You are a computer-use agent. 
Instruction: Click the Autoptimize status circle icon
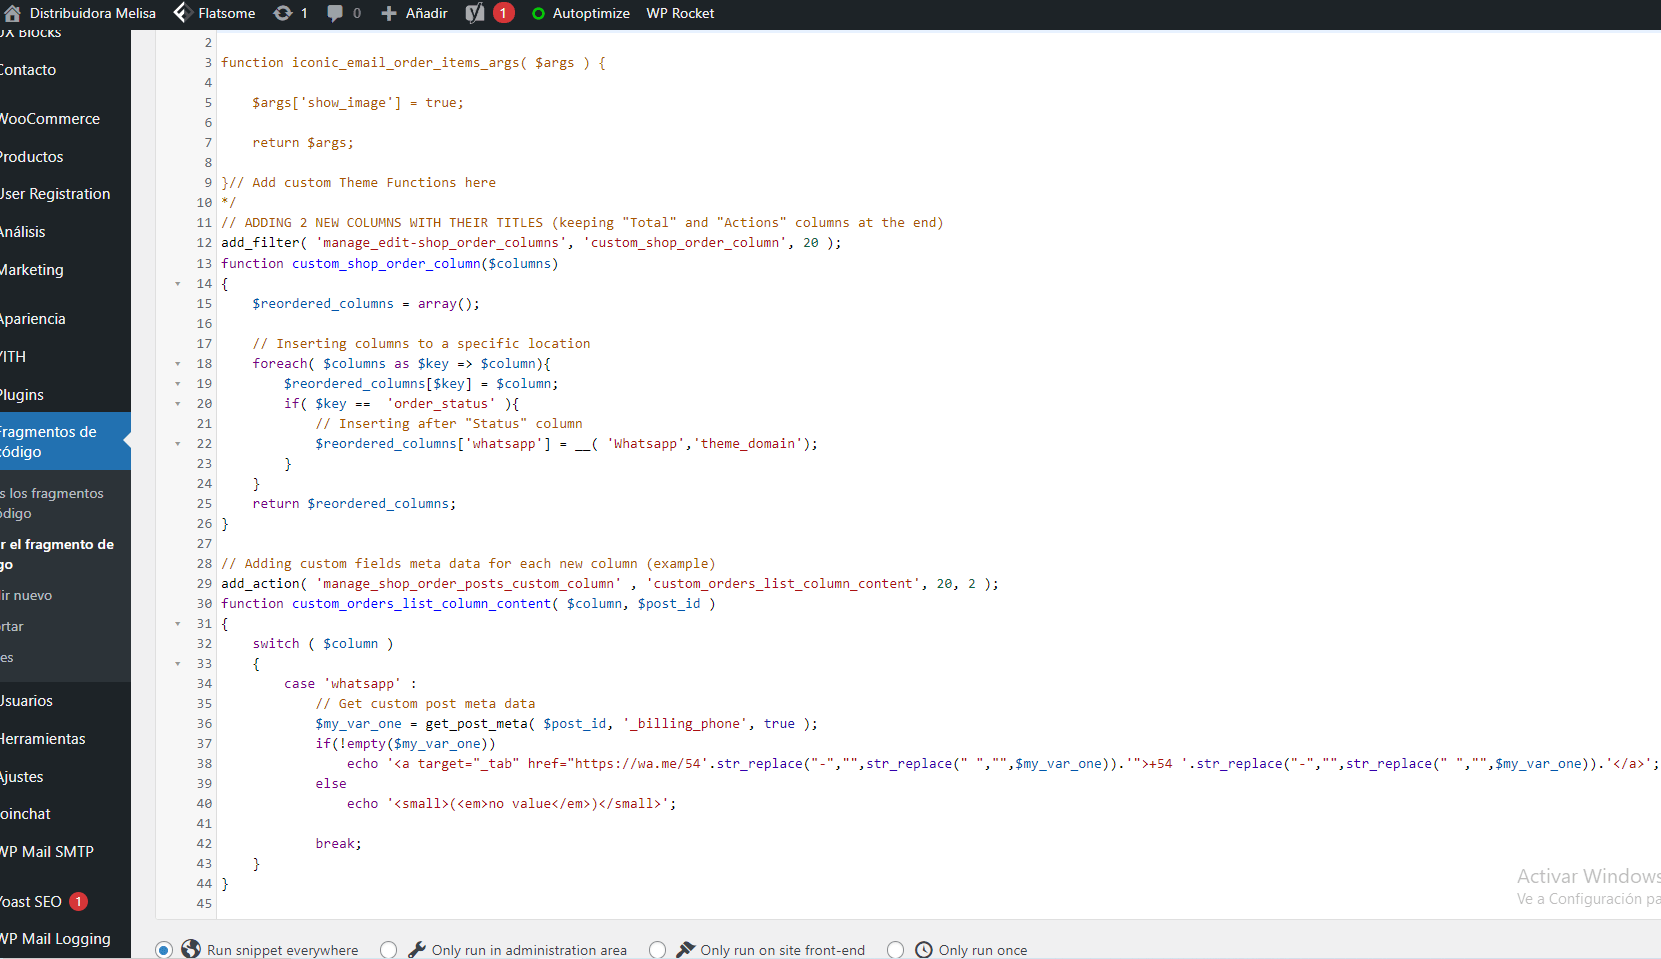[x=538, y=14]
